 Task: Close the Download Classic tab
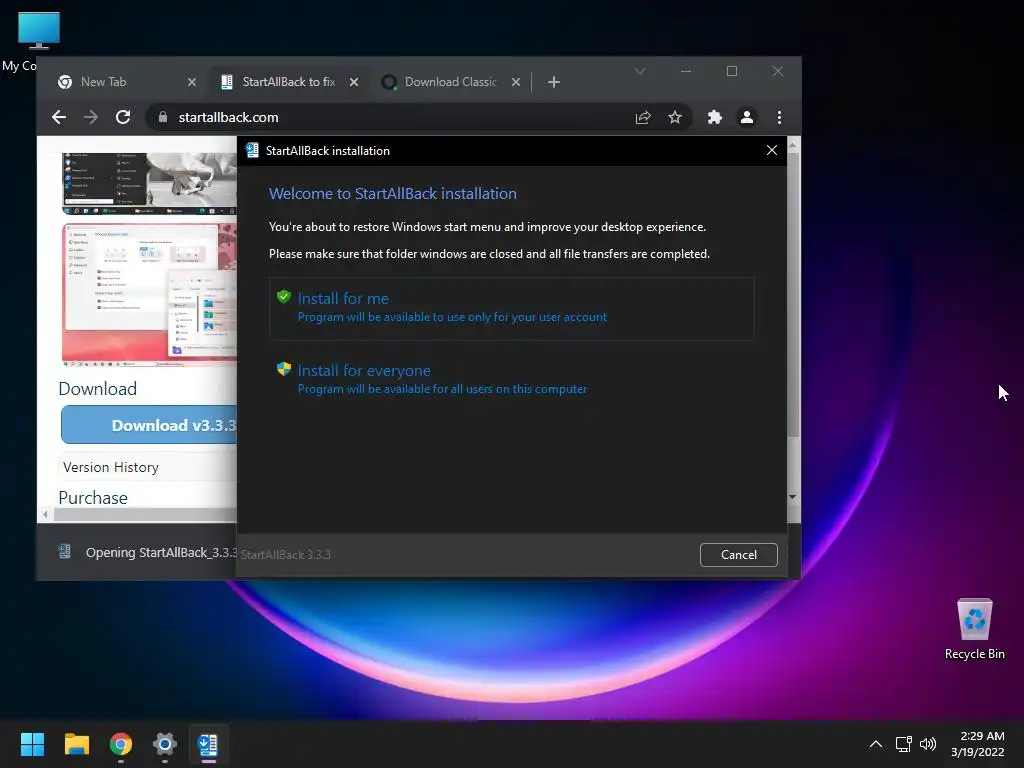516,82
